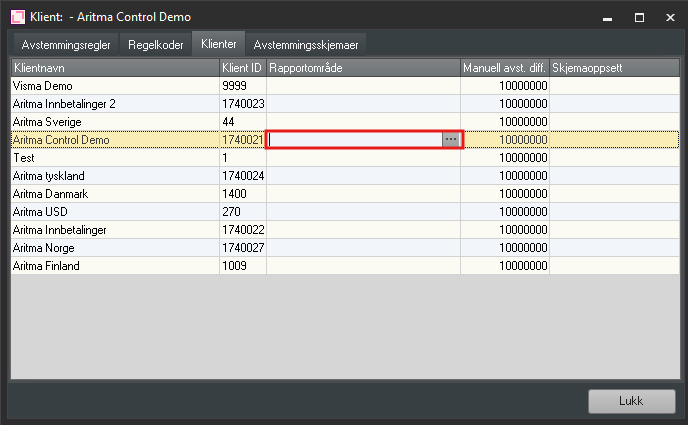
Task: Click the Manuell avst. diff. column header
Action: pyautogui.click(x=504, y=67)
